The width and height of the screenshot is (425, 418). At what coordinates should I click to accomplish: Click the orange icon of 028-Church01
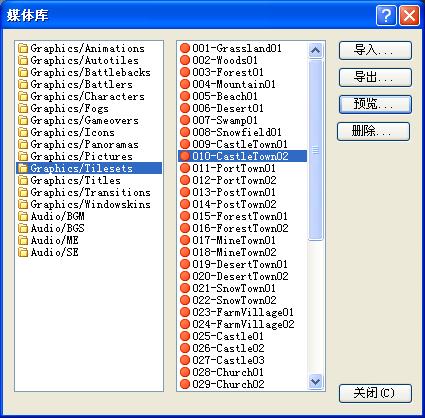tap(185, 372)
